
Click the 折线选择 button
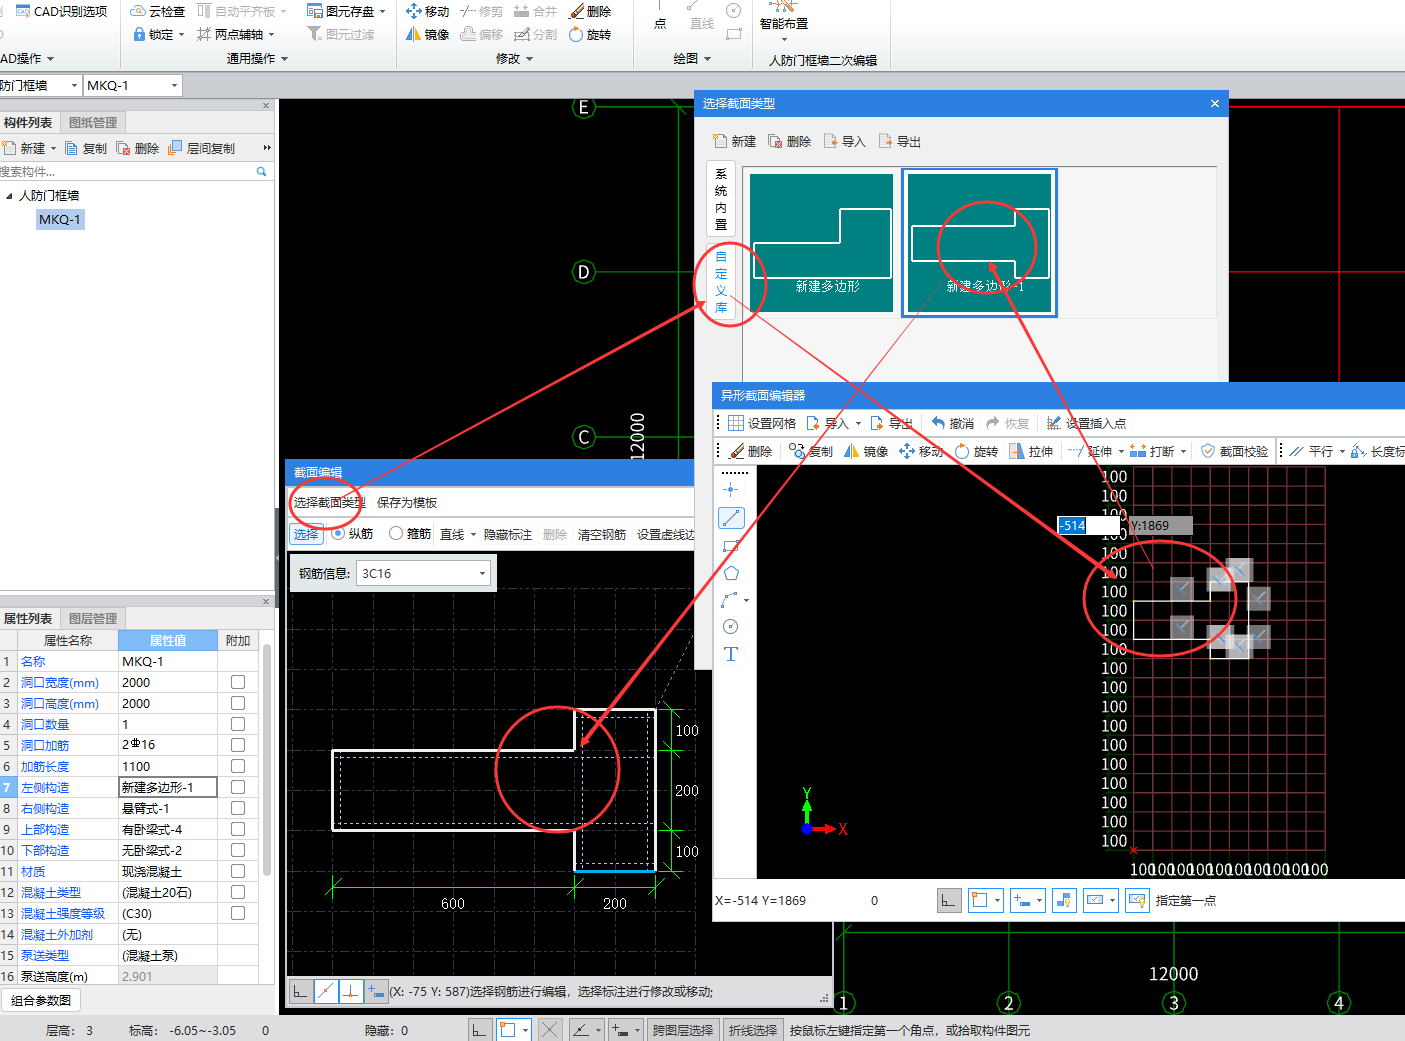[x=753, y=1030]
